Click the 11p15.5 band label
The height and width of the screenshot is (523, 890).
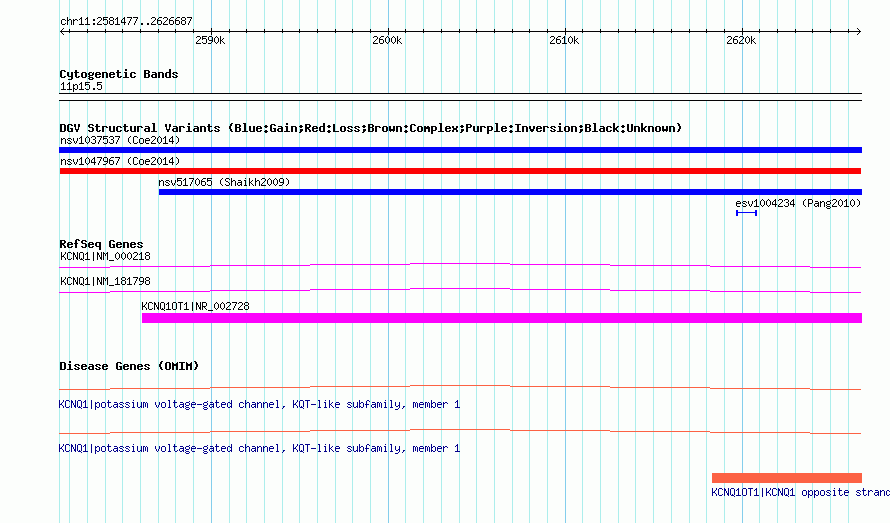(81, 86)
